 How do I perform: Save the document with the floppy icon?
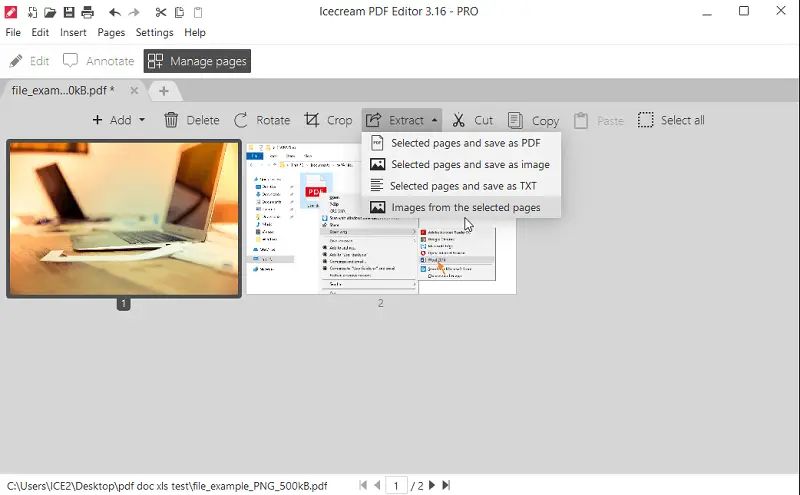(69, 12)
